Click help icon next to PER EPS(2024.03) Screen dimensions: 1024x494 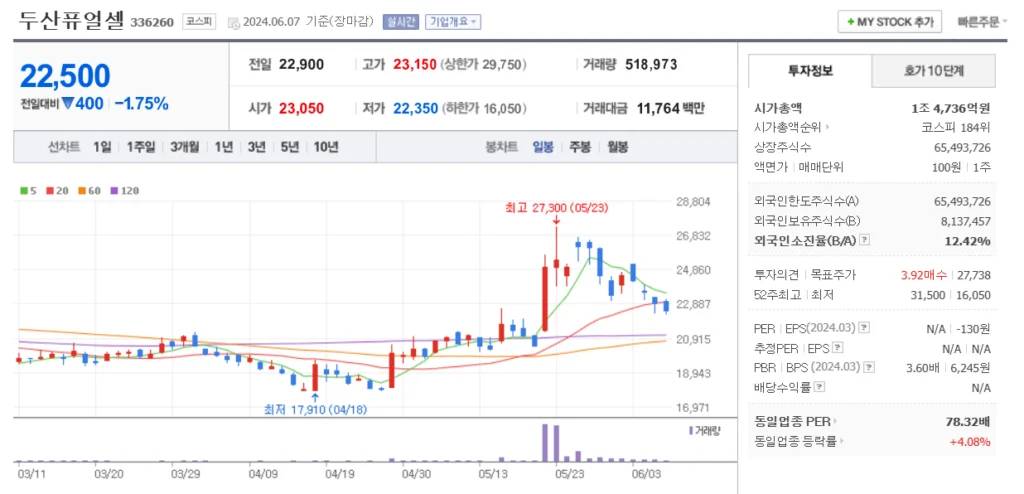864,329
